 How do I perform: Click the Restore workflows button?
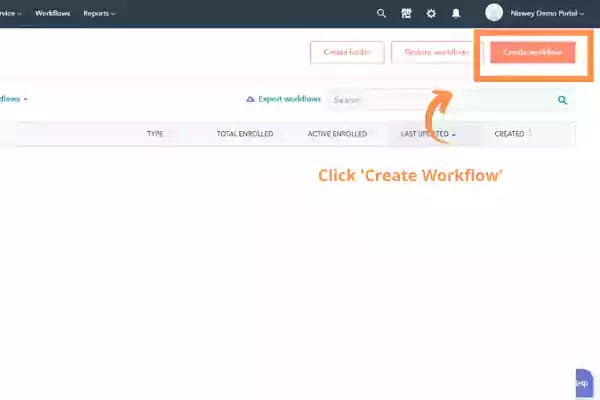tap(437, 52)
